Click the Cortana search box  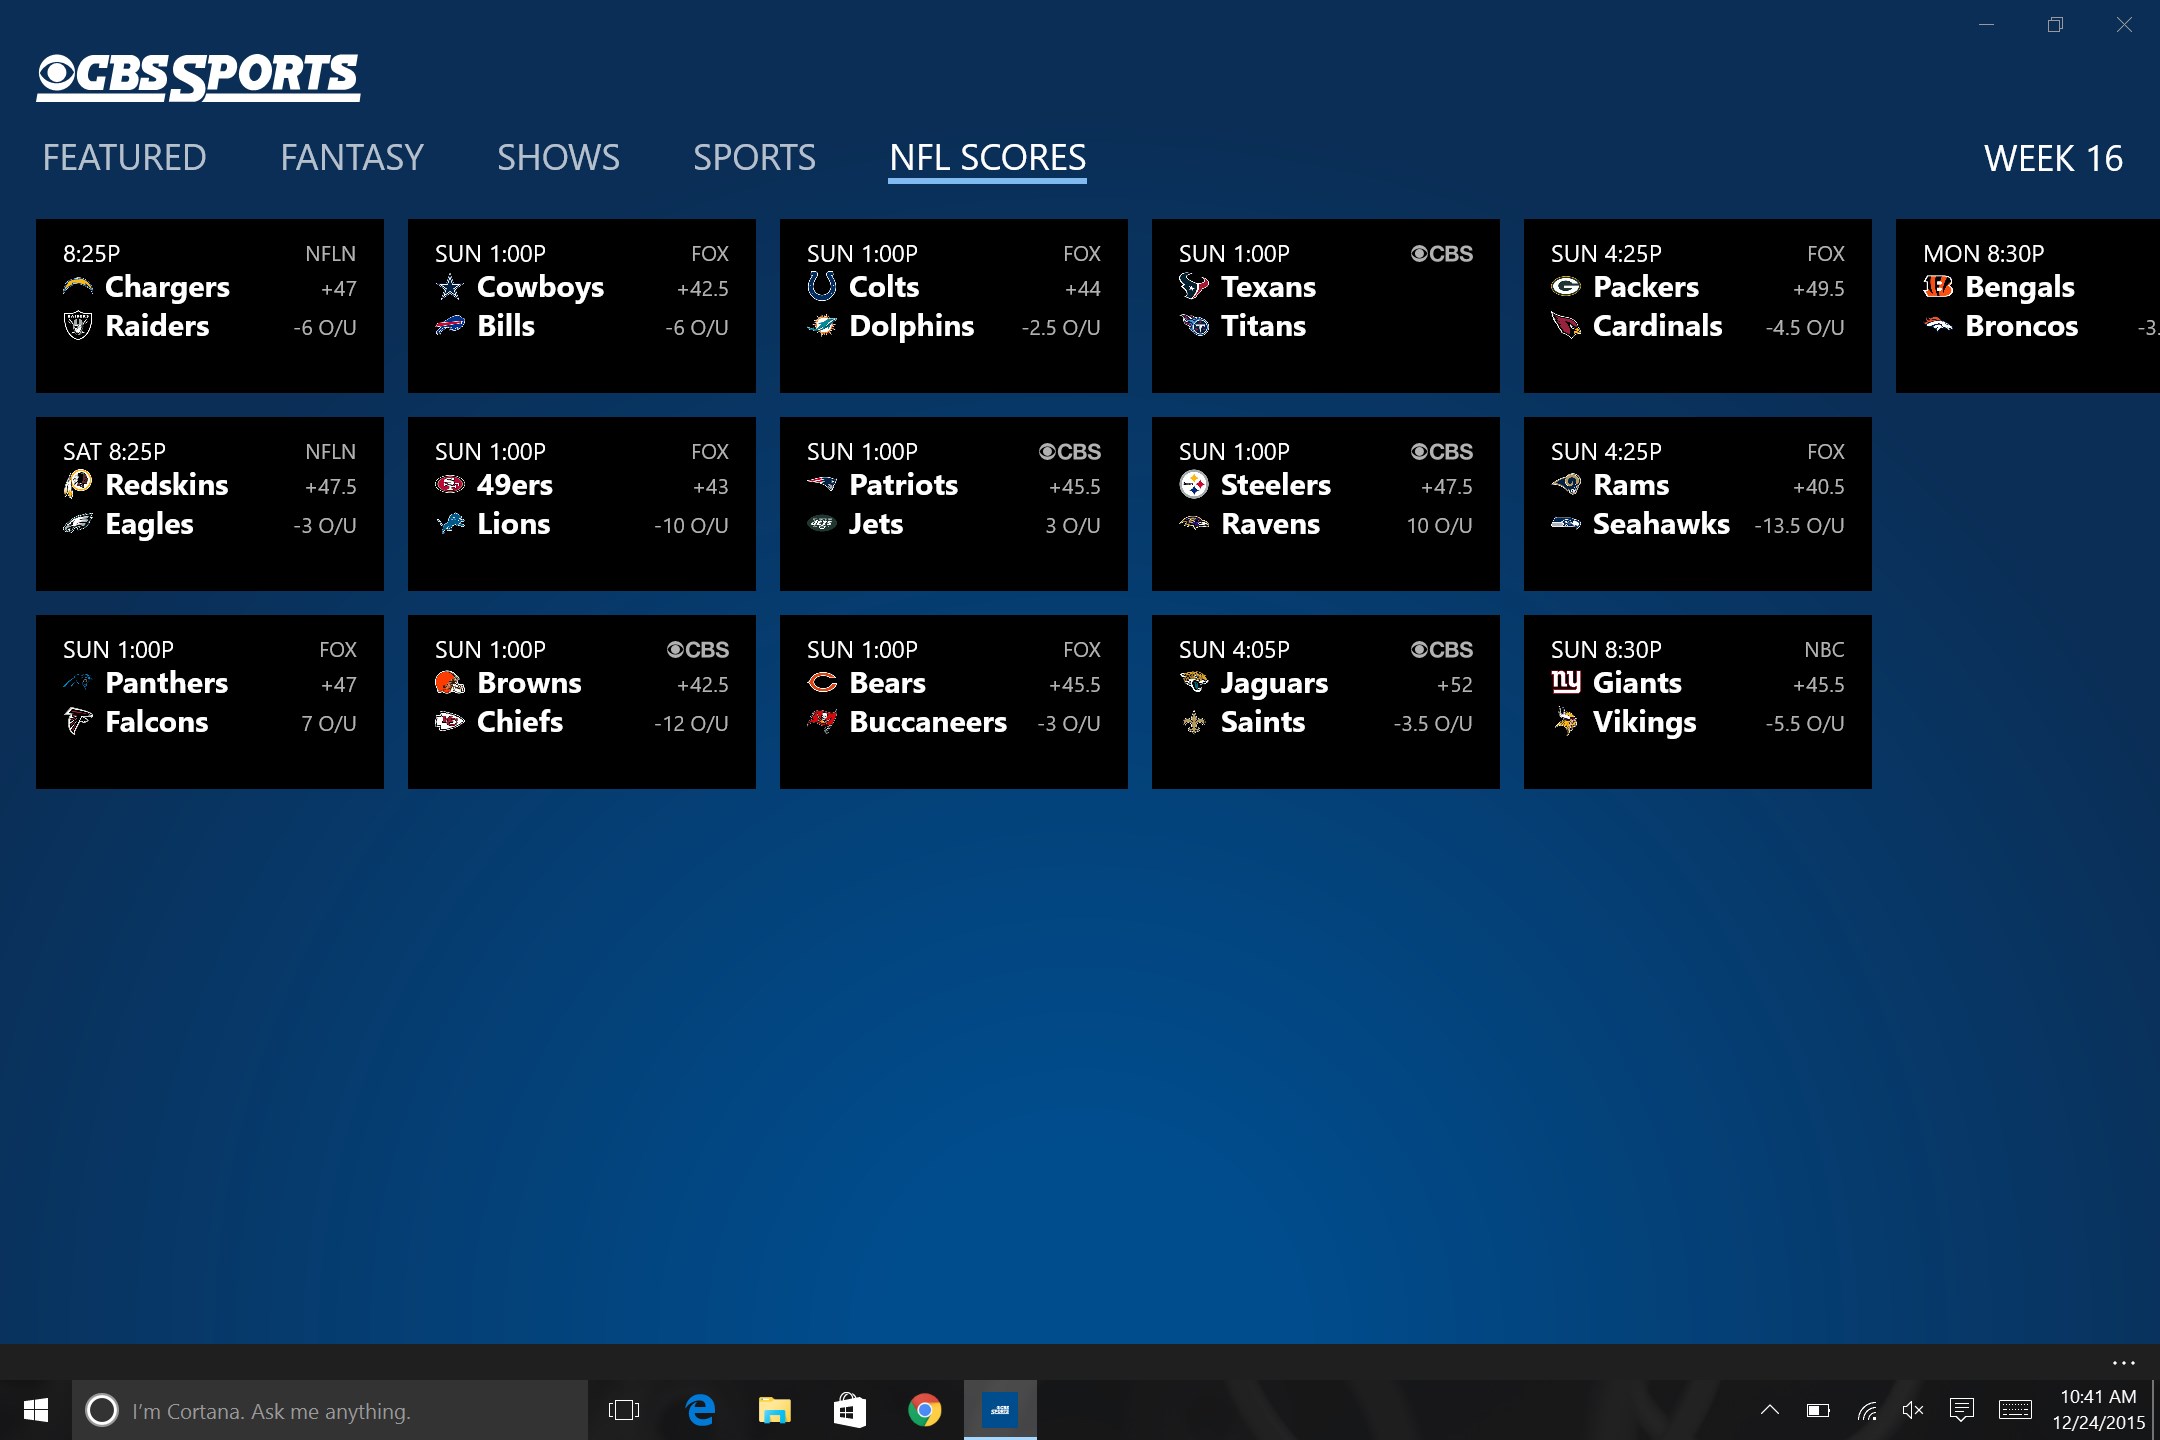(330, 1411)
